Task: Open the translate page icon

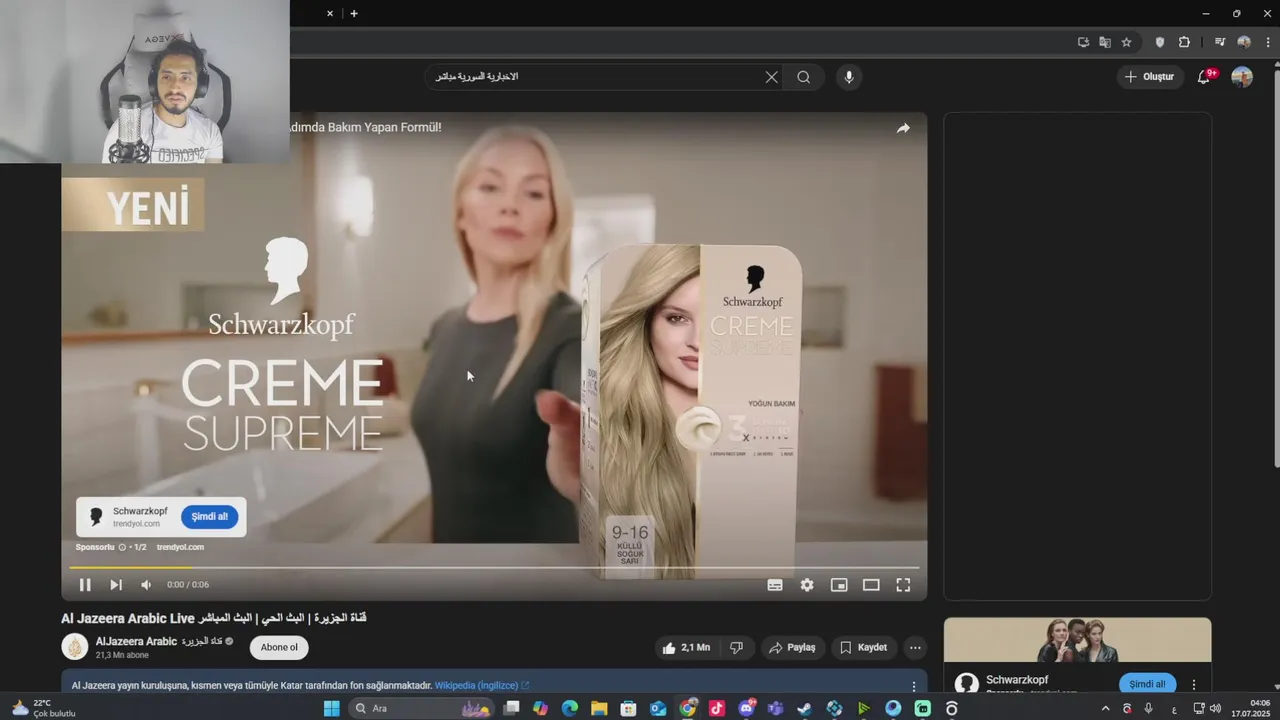Action: (x=1105, y=42)
